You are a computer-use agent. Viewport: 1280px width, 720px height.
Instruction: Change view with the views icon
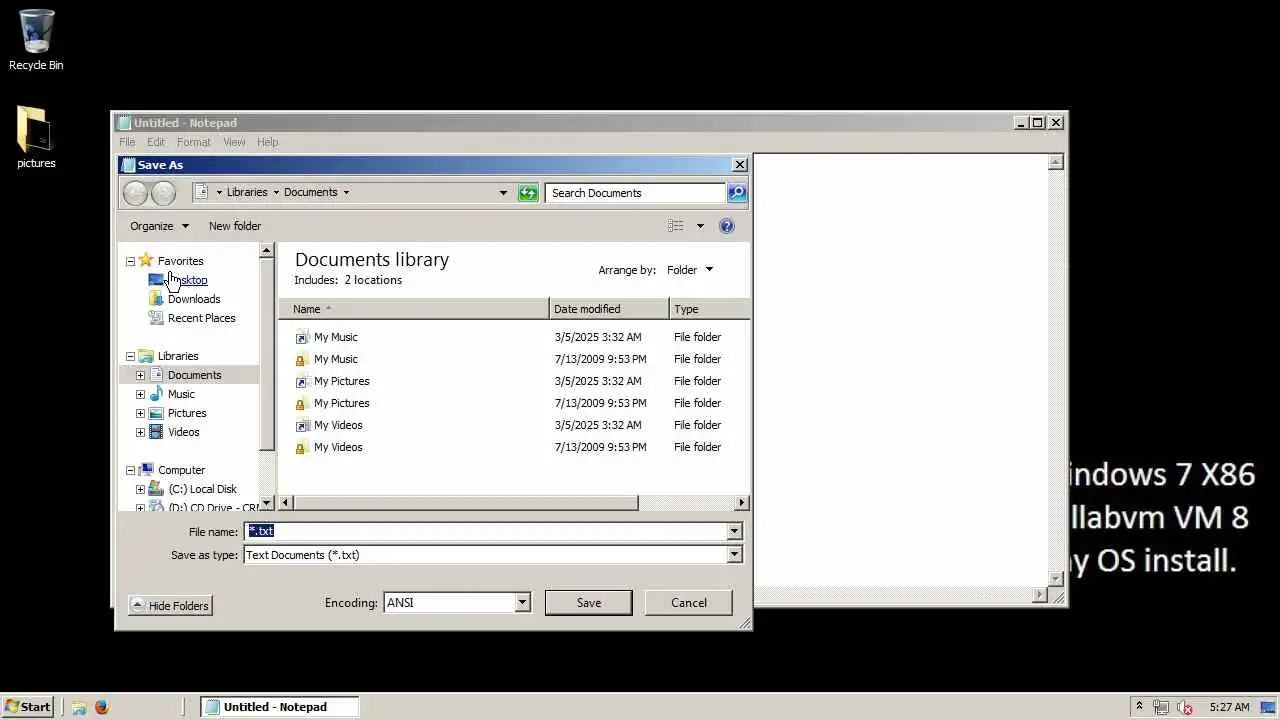point(676,226)
